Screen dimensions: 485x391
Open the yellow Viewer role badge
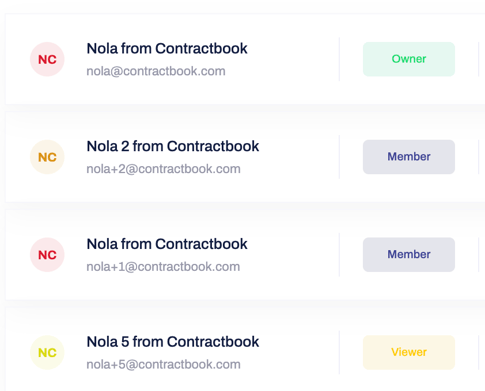[409, 352]
